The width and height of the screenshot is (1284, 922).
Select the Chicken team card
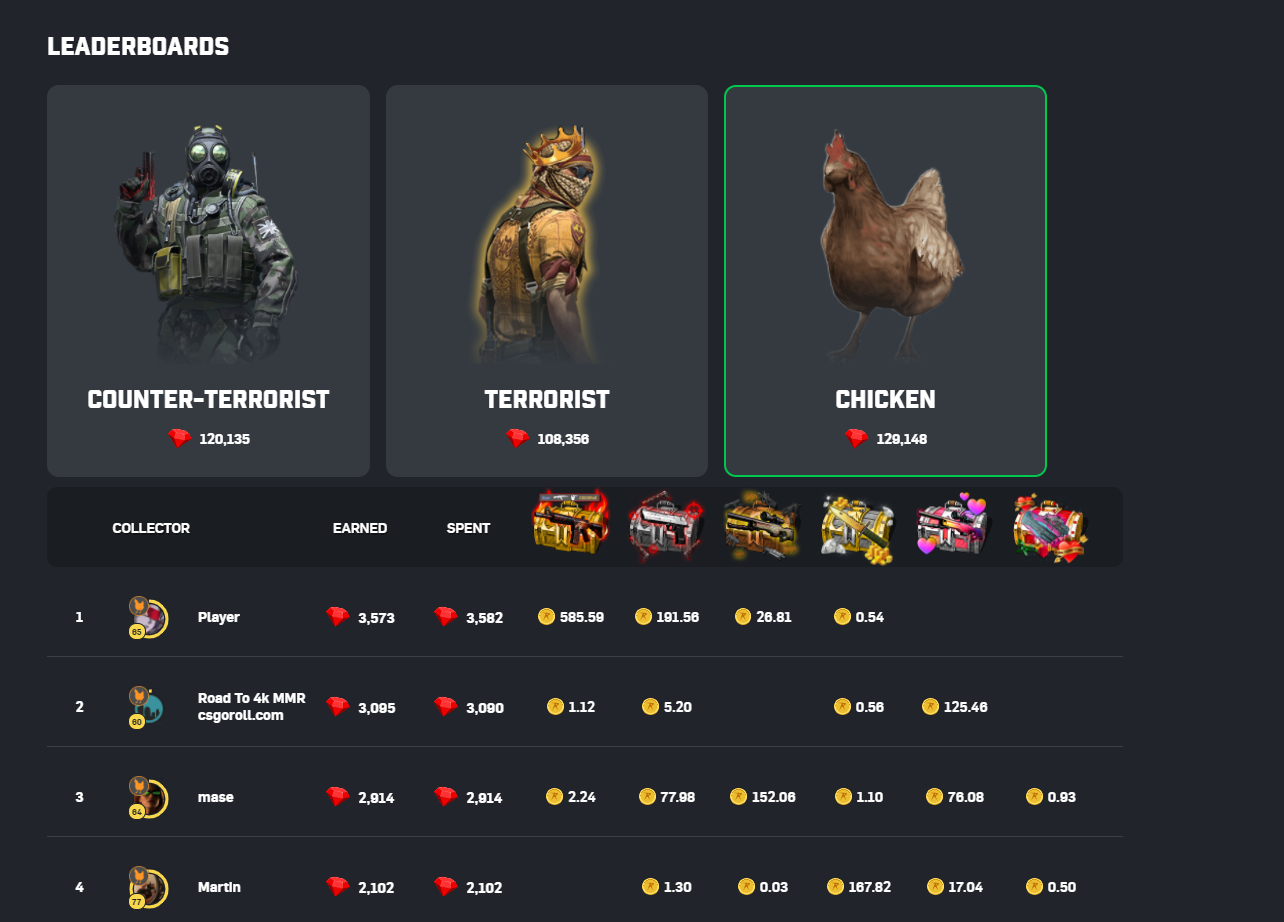tap(885, 281)
